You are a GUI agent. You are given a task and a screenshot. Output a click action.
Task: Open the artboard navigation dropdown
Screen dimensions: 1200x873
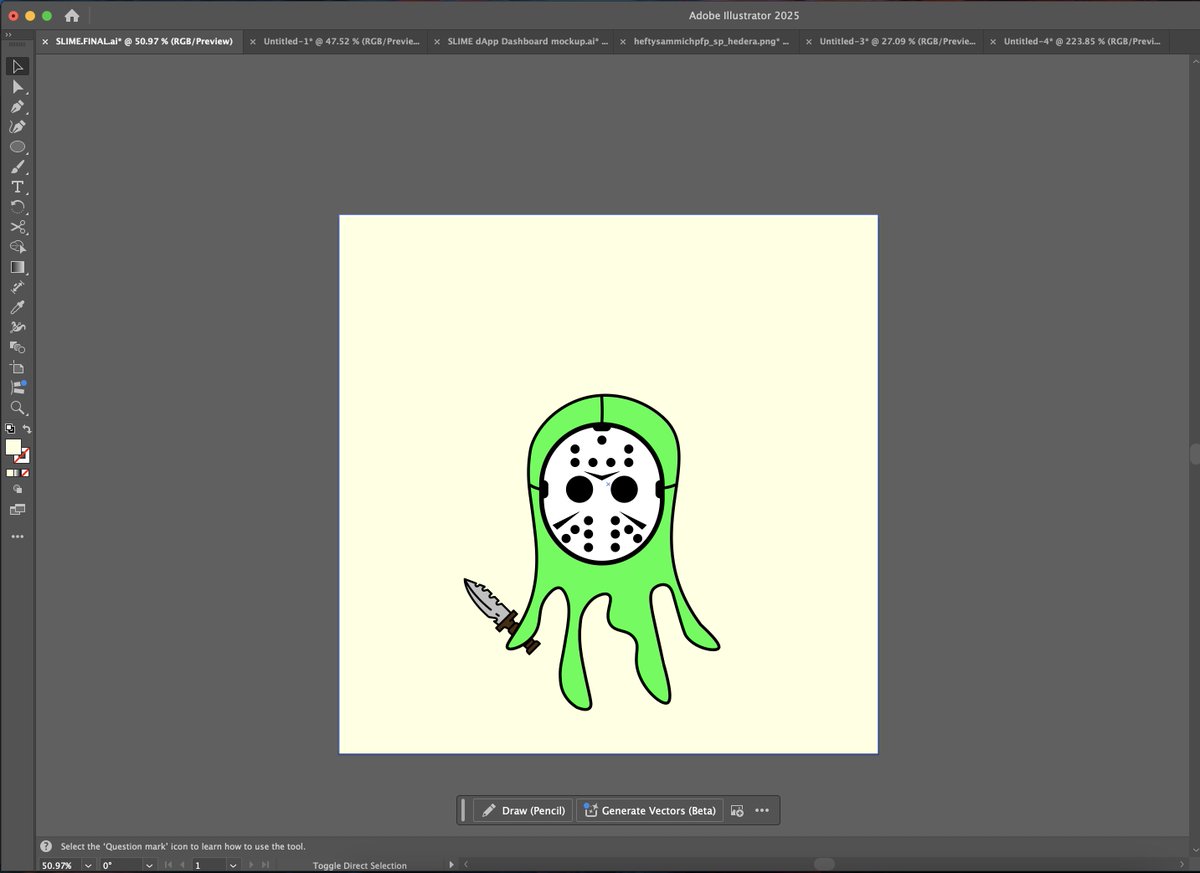point(235,865)
